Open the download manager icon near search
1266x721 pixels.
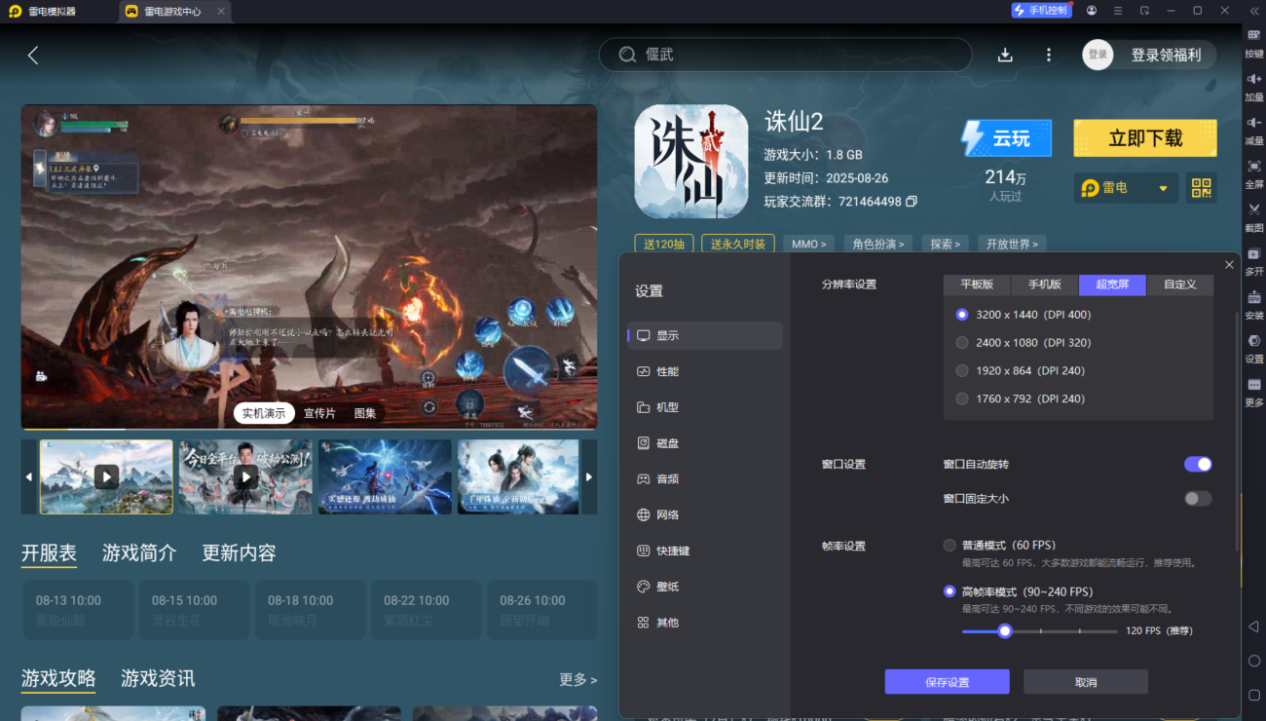point(1005,55)
